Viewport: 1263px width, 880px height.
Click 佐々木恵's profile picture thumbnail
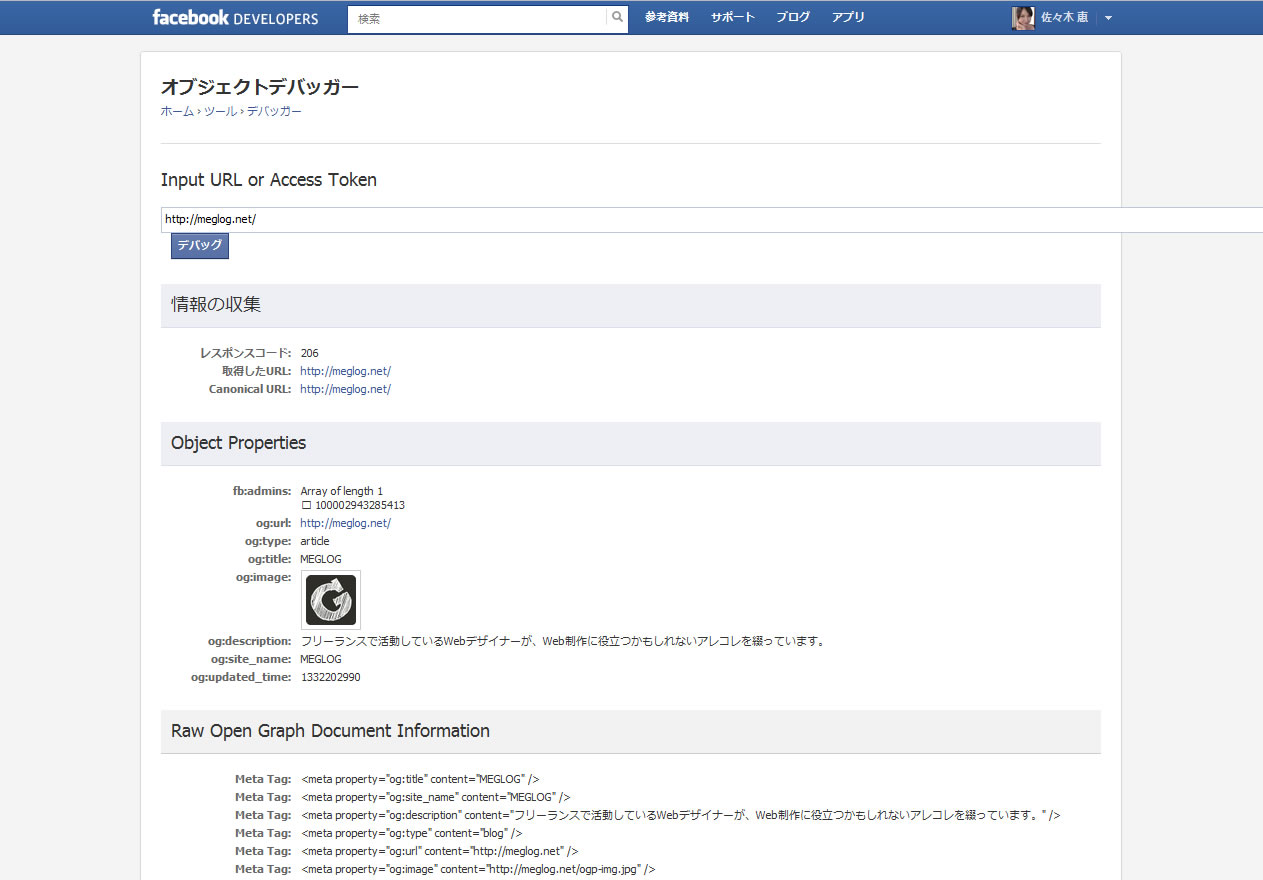1022,17
